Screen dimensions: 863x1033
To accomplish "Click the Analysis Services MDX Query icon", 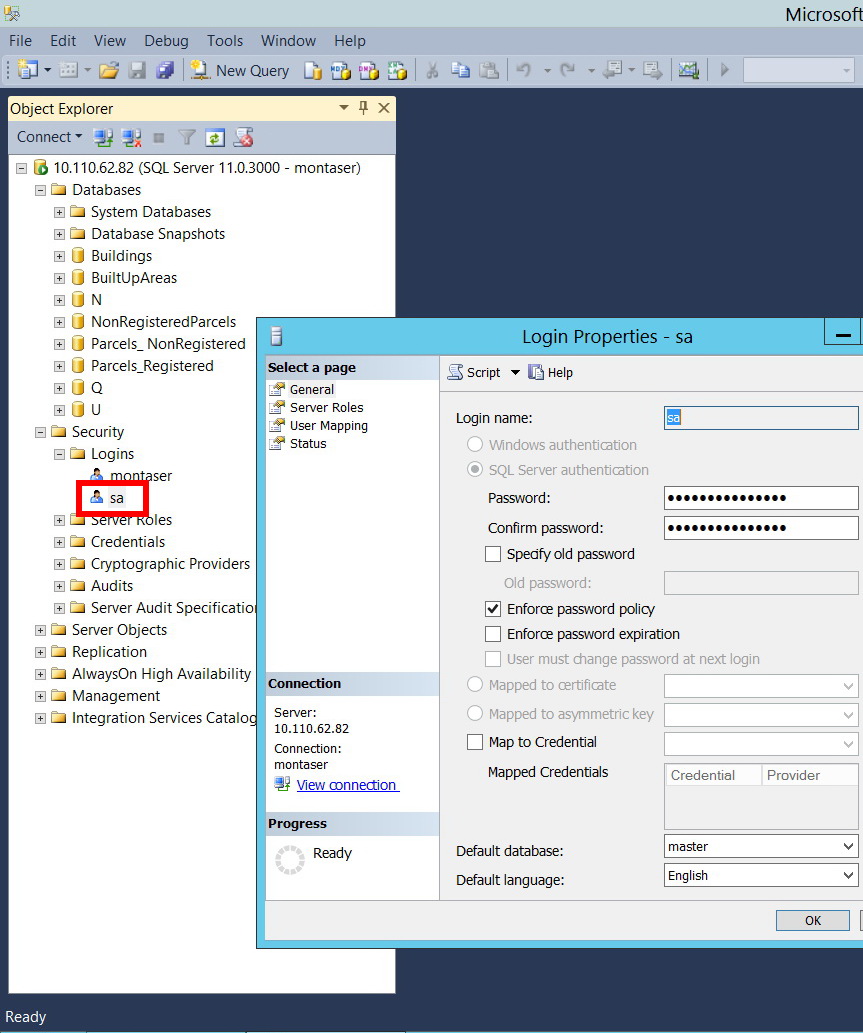I will click(x=341, y=70).
